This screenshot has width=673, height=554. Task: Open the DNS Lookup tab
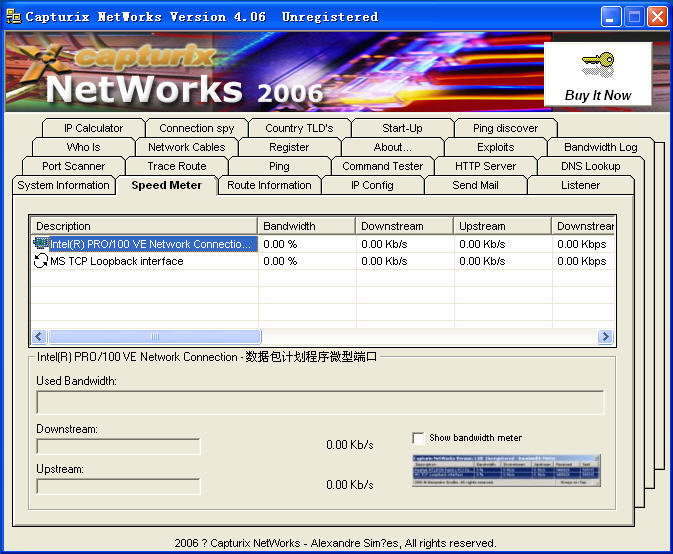[591, 166]
